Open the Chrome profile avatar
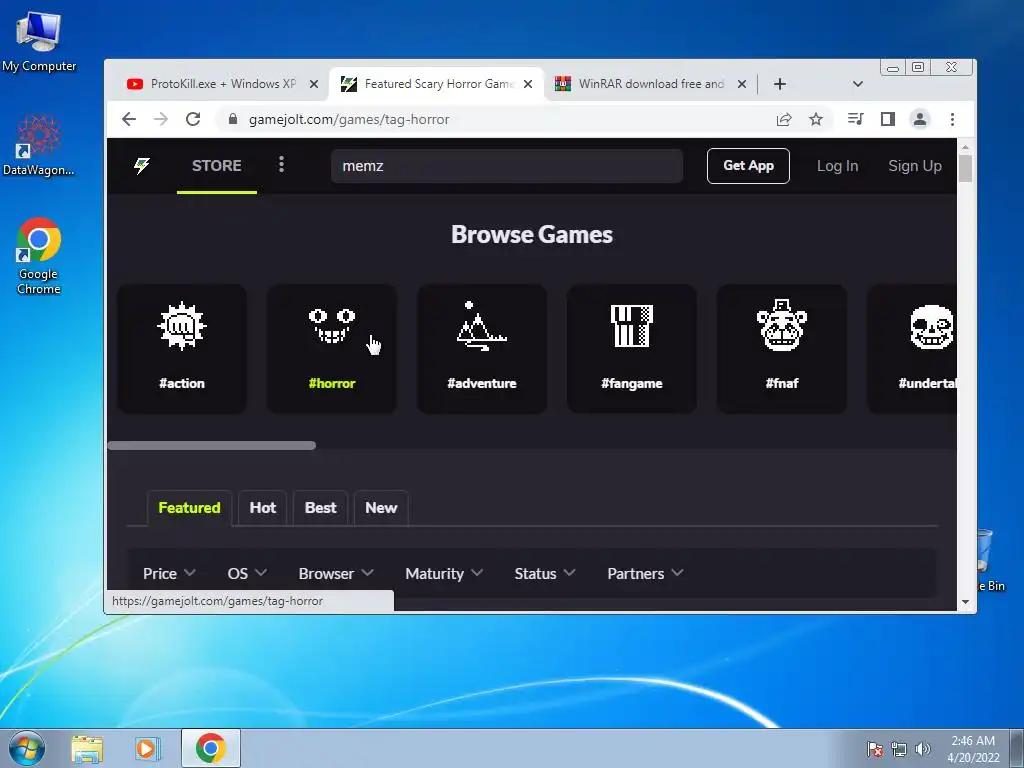 (x=920, y=119)
